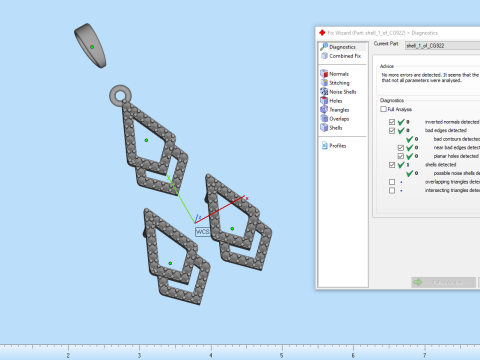
Task: Enable intersecting triangles detected checkbox
Action: pyautogui.click(x=392, y=190)
